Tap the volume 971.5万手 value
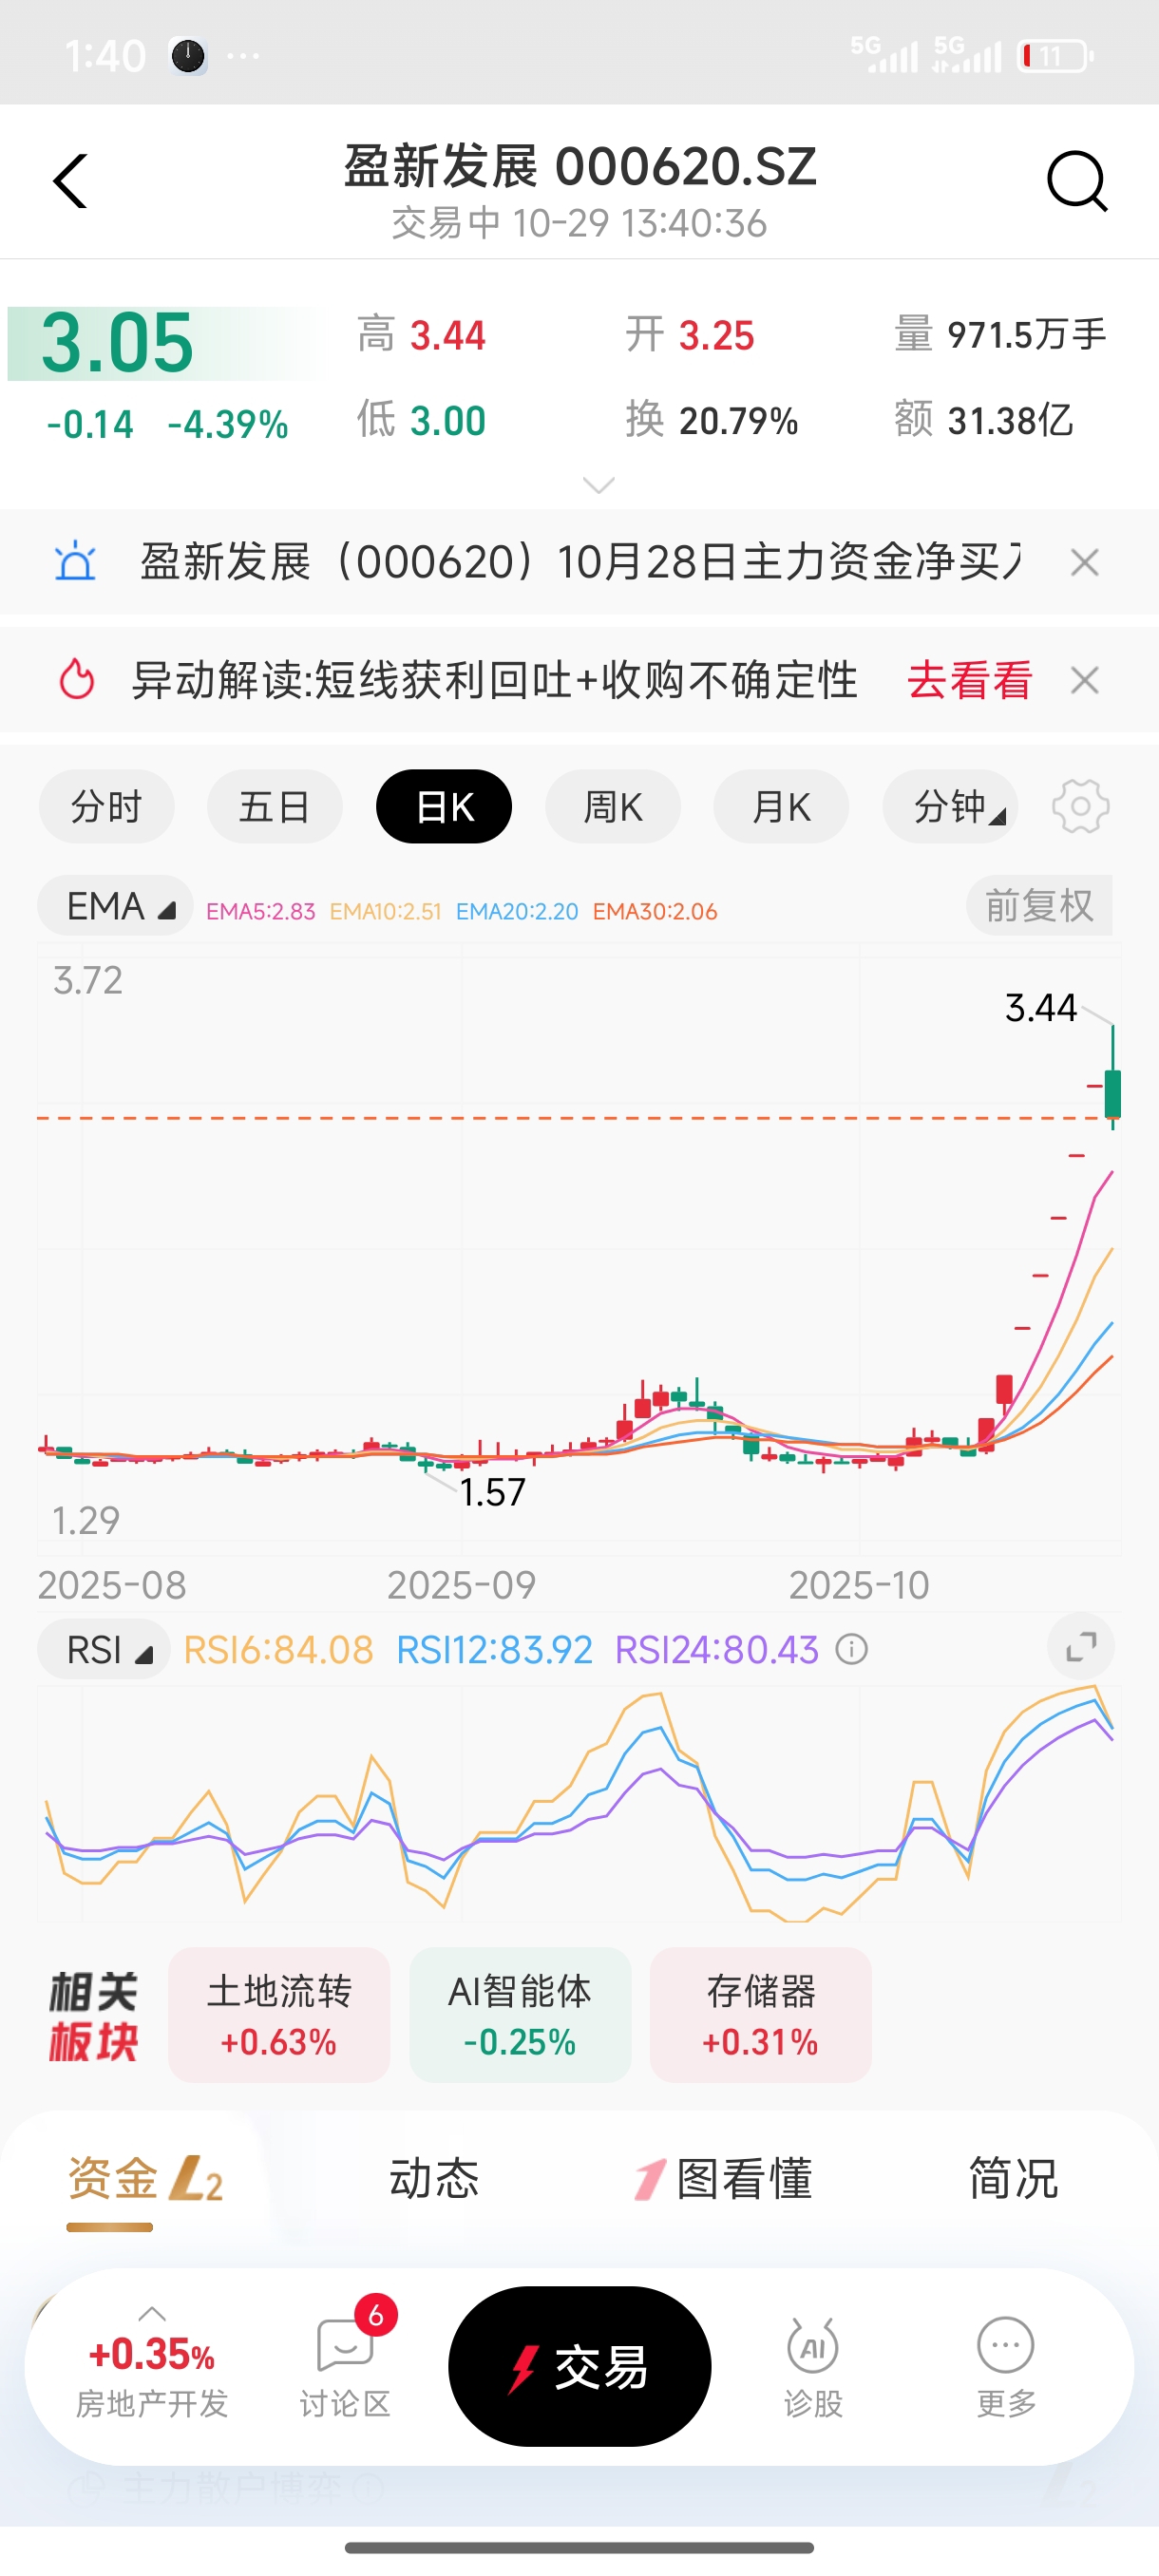The height and width of the screenshot is (2576, 1159). coord(1027,335)
